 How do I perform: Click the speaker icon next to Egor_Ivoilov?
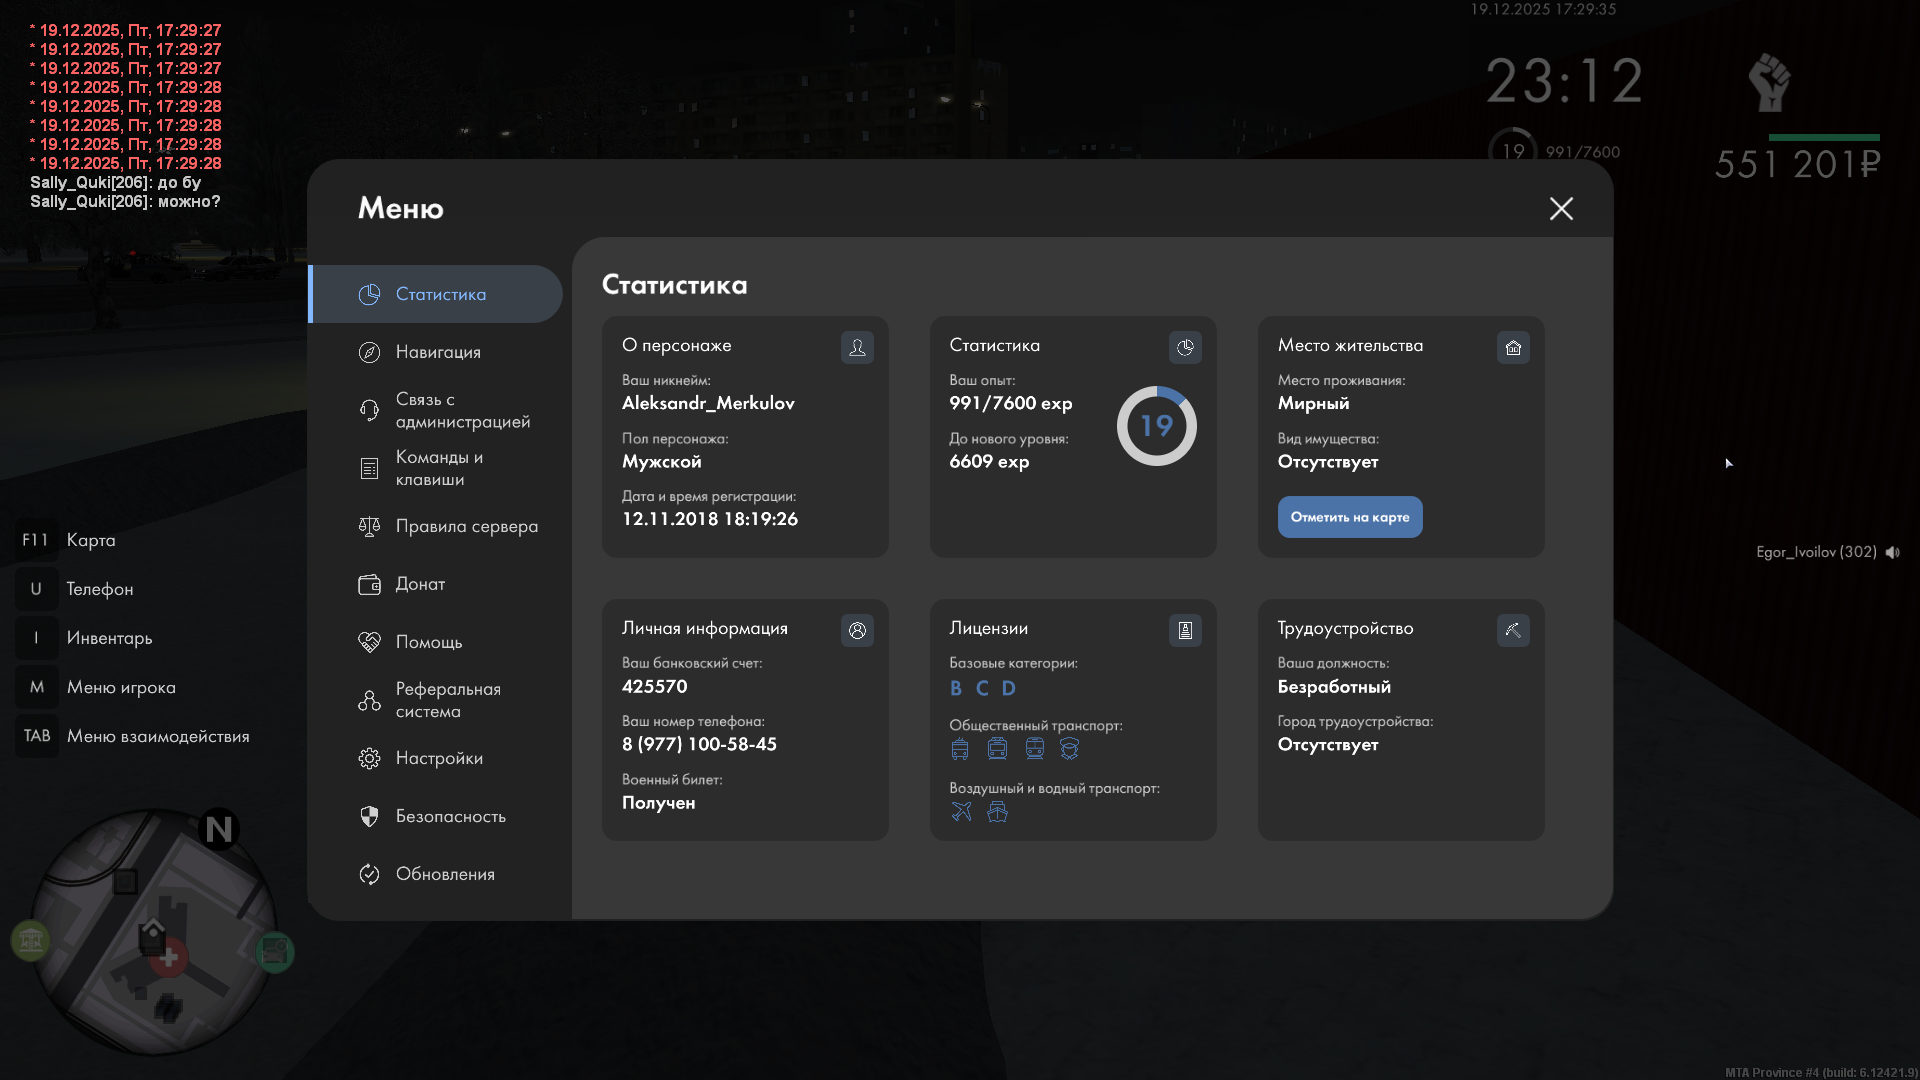1892,552
